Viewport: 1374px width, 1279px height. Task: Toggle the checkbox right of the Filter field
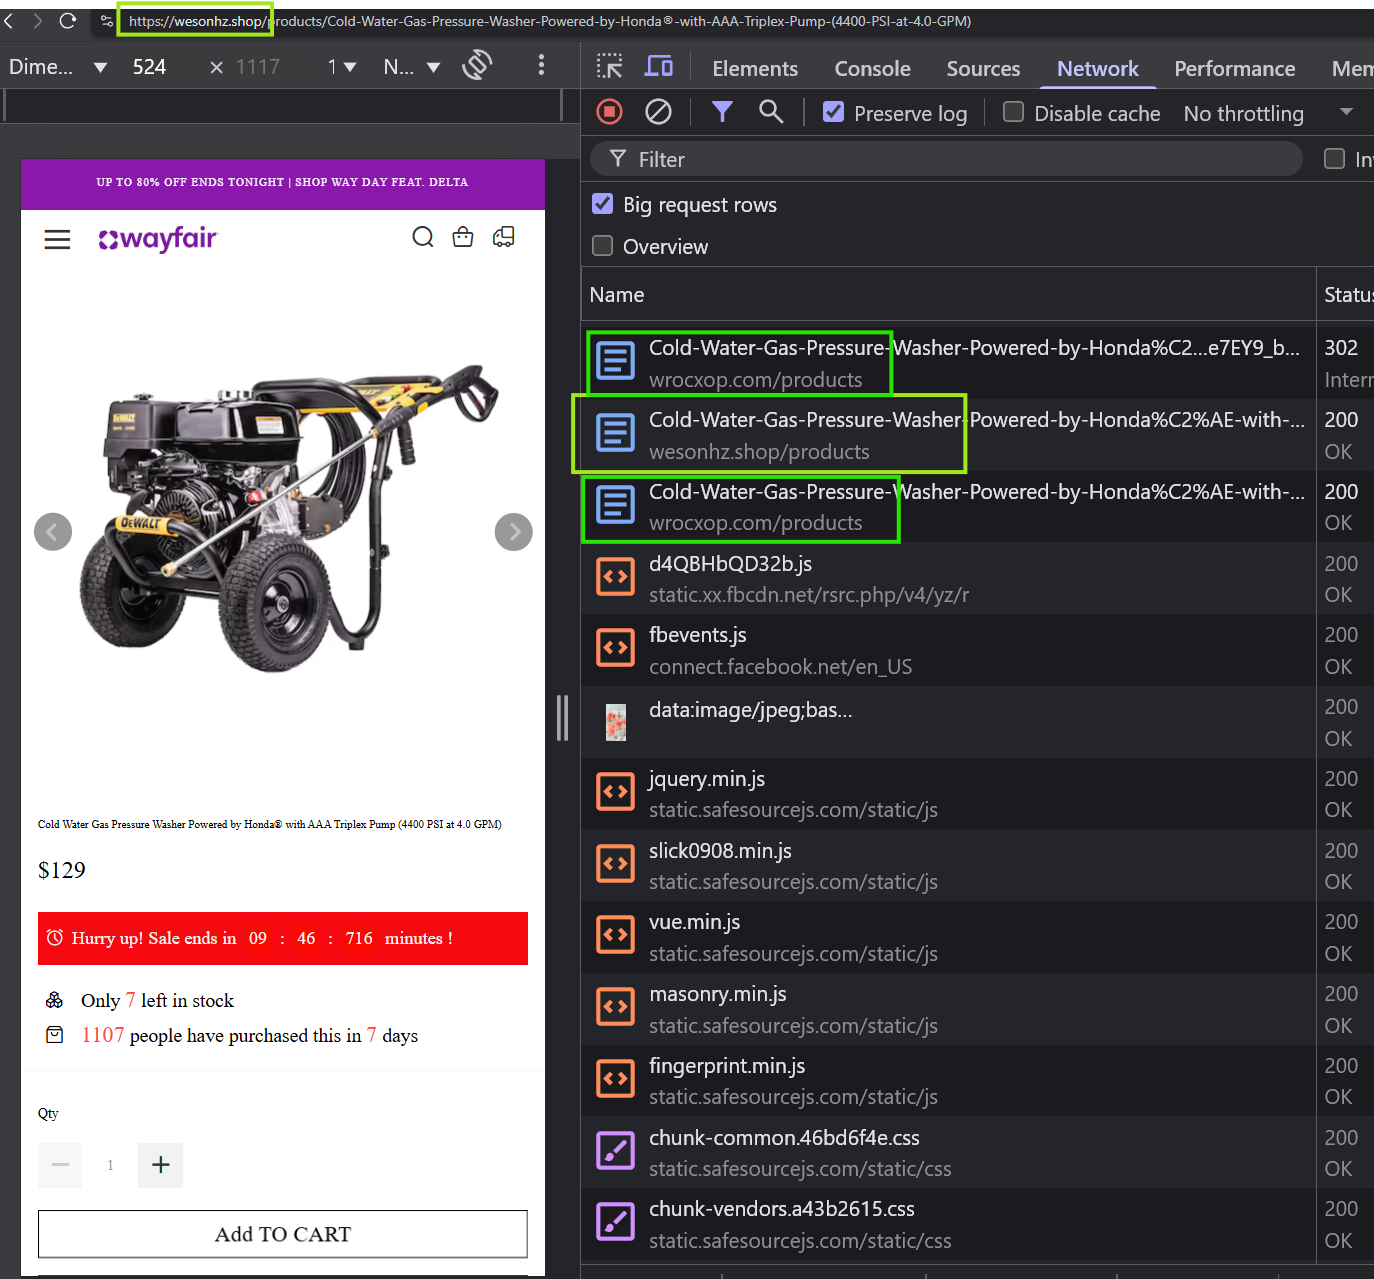tap(1334, 159)
